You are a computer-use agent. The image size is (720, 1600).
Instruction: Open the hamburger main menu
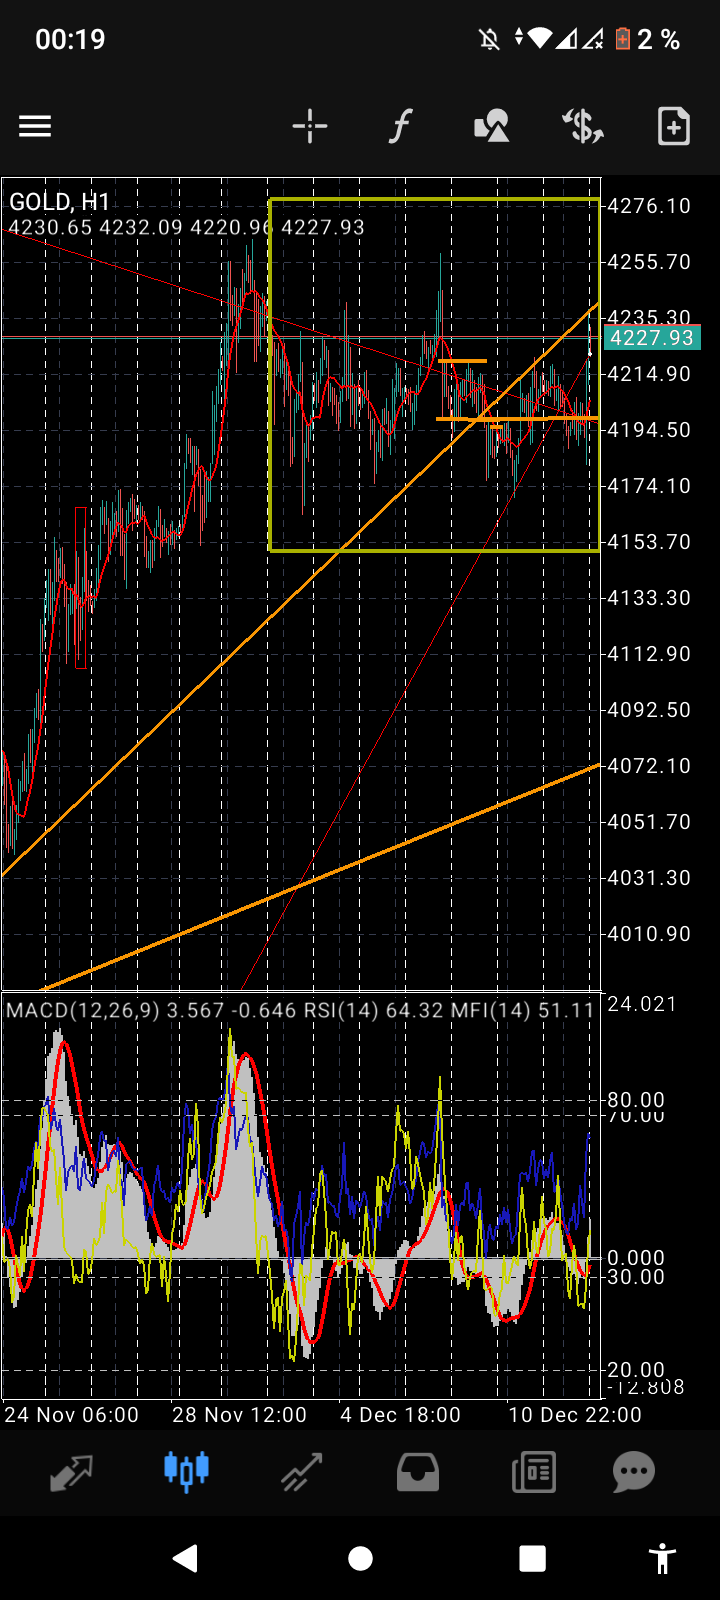[35, 126]
